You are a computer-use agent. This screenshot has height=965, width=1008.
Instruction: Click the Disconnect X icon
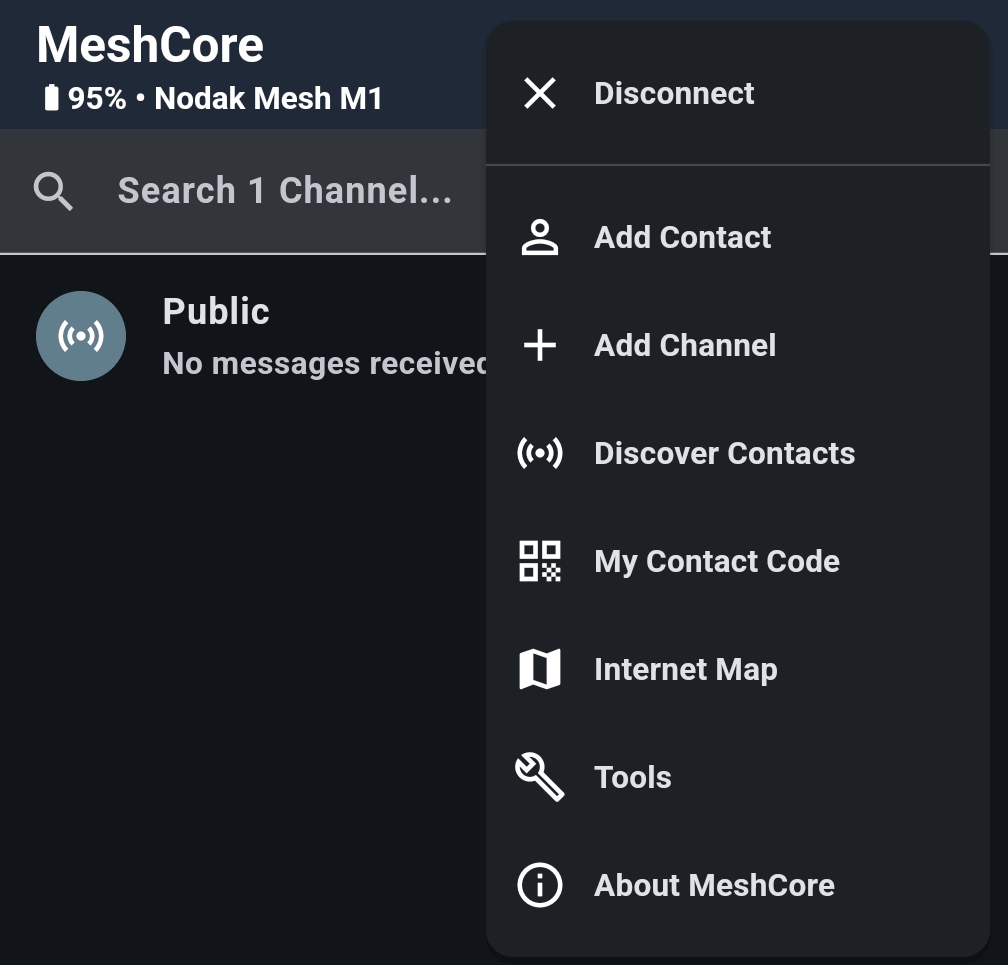click(x=539, y=93)
